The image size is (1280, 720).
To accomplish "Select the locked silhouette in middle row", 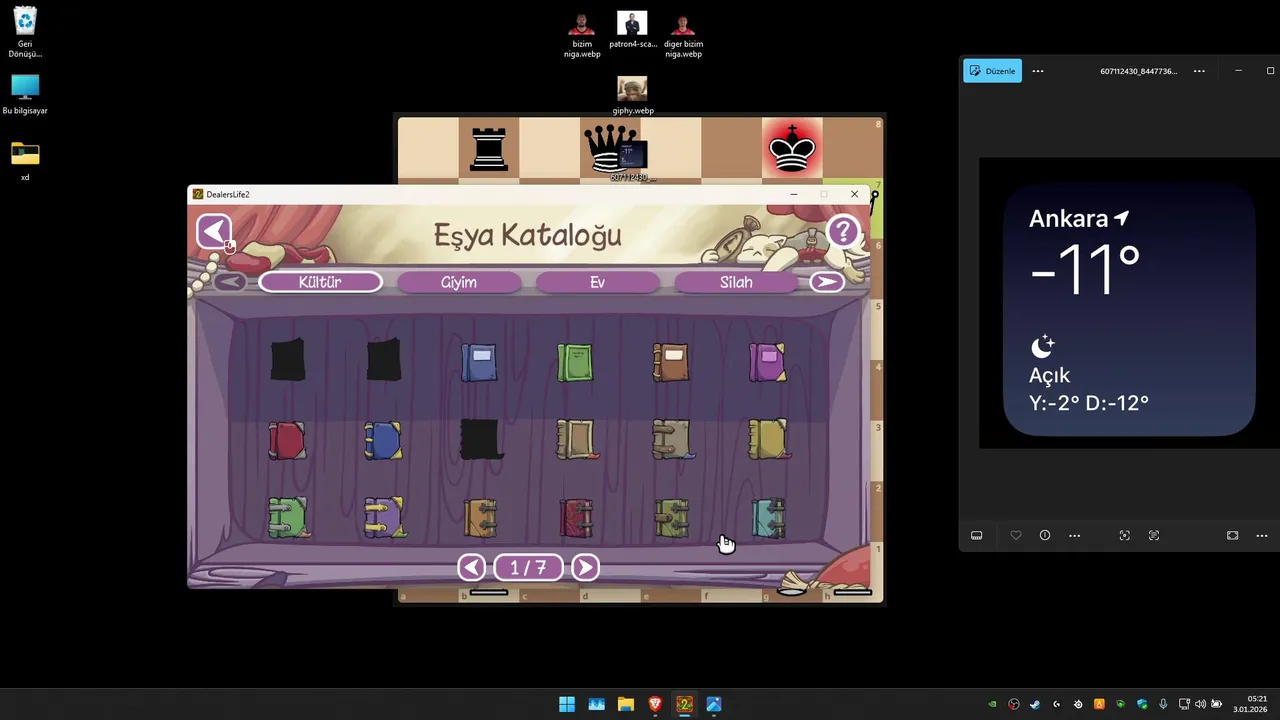I will [480, 439].
